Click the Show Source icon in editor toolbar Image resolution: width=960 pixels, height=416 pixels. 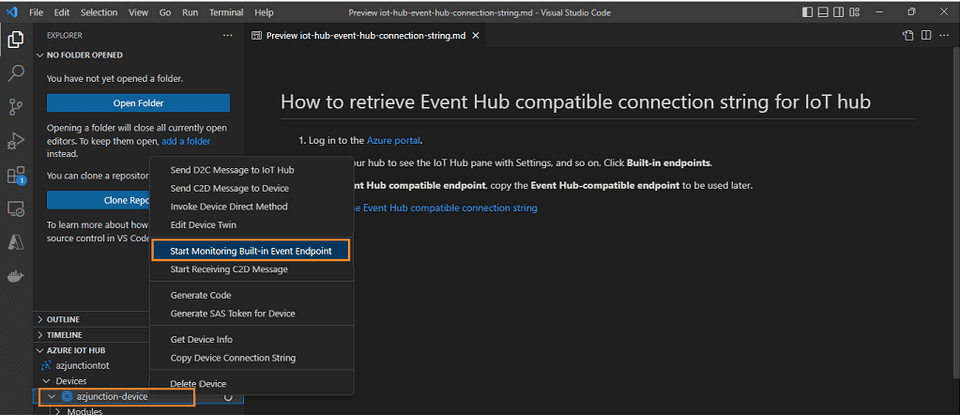point(908,36)
